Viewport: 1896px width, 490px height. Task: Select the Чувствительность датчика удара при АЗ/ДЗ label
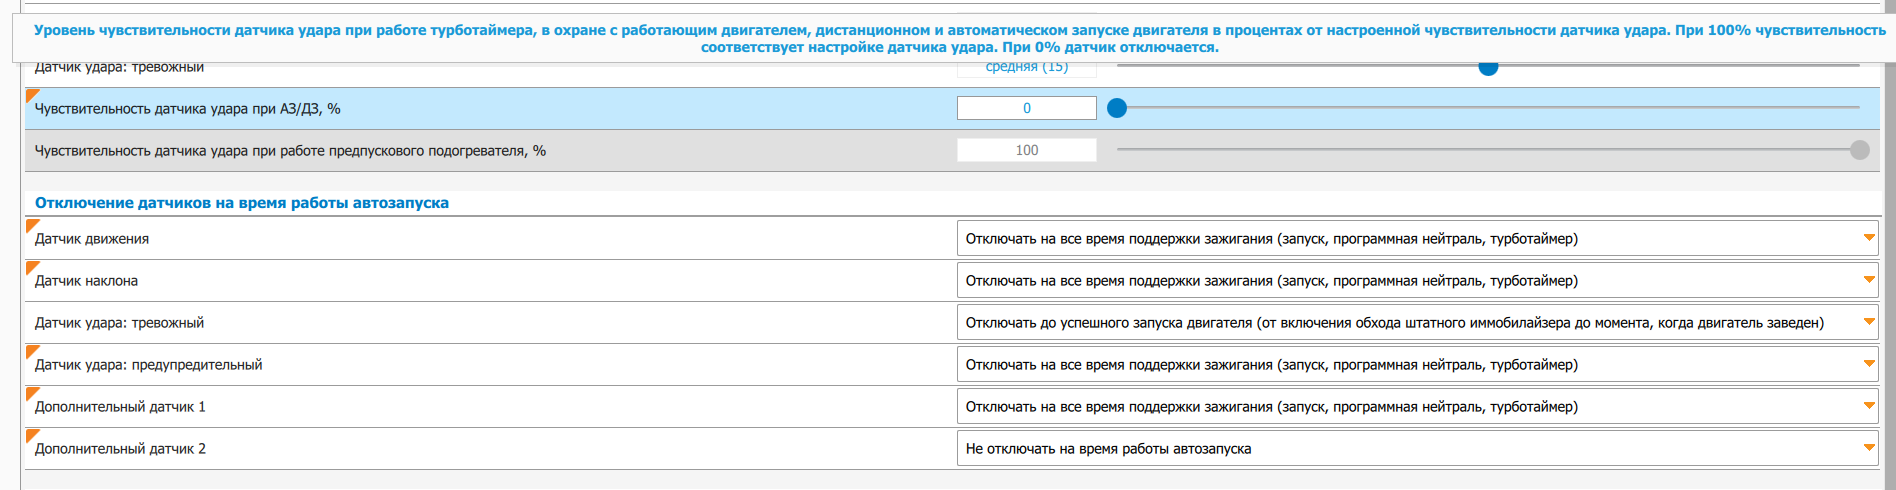click(187, 109)
